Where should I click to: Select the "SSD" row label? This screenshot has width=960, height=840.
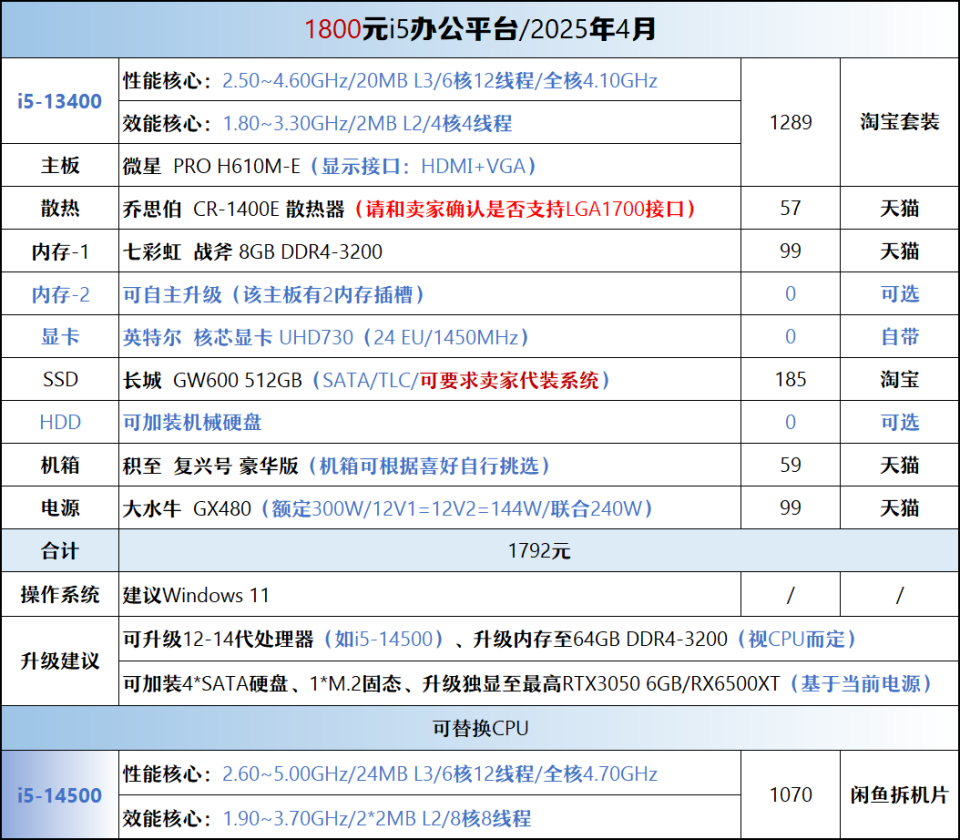[x=59, y=380]
